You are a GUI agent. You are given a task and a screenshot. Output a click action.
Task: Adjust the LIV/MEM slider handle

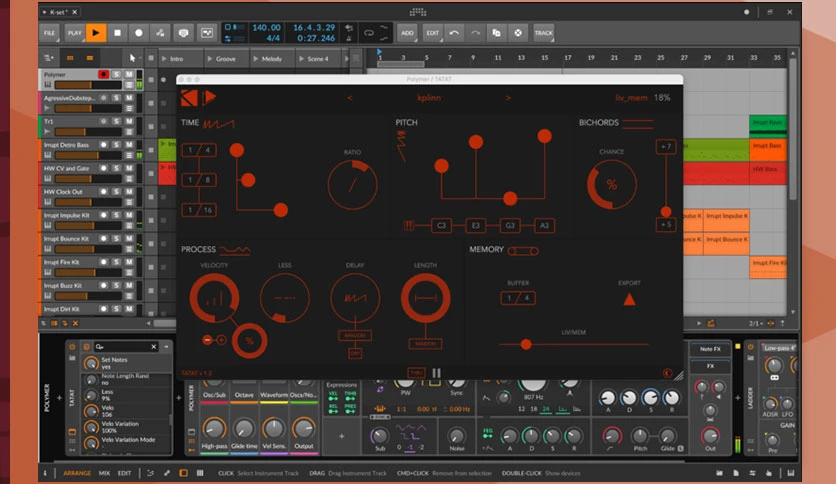click(x=526, y=344)
